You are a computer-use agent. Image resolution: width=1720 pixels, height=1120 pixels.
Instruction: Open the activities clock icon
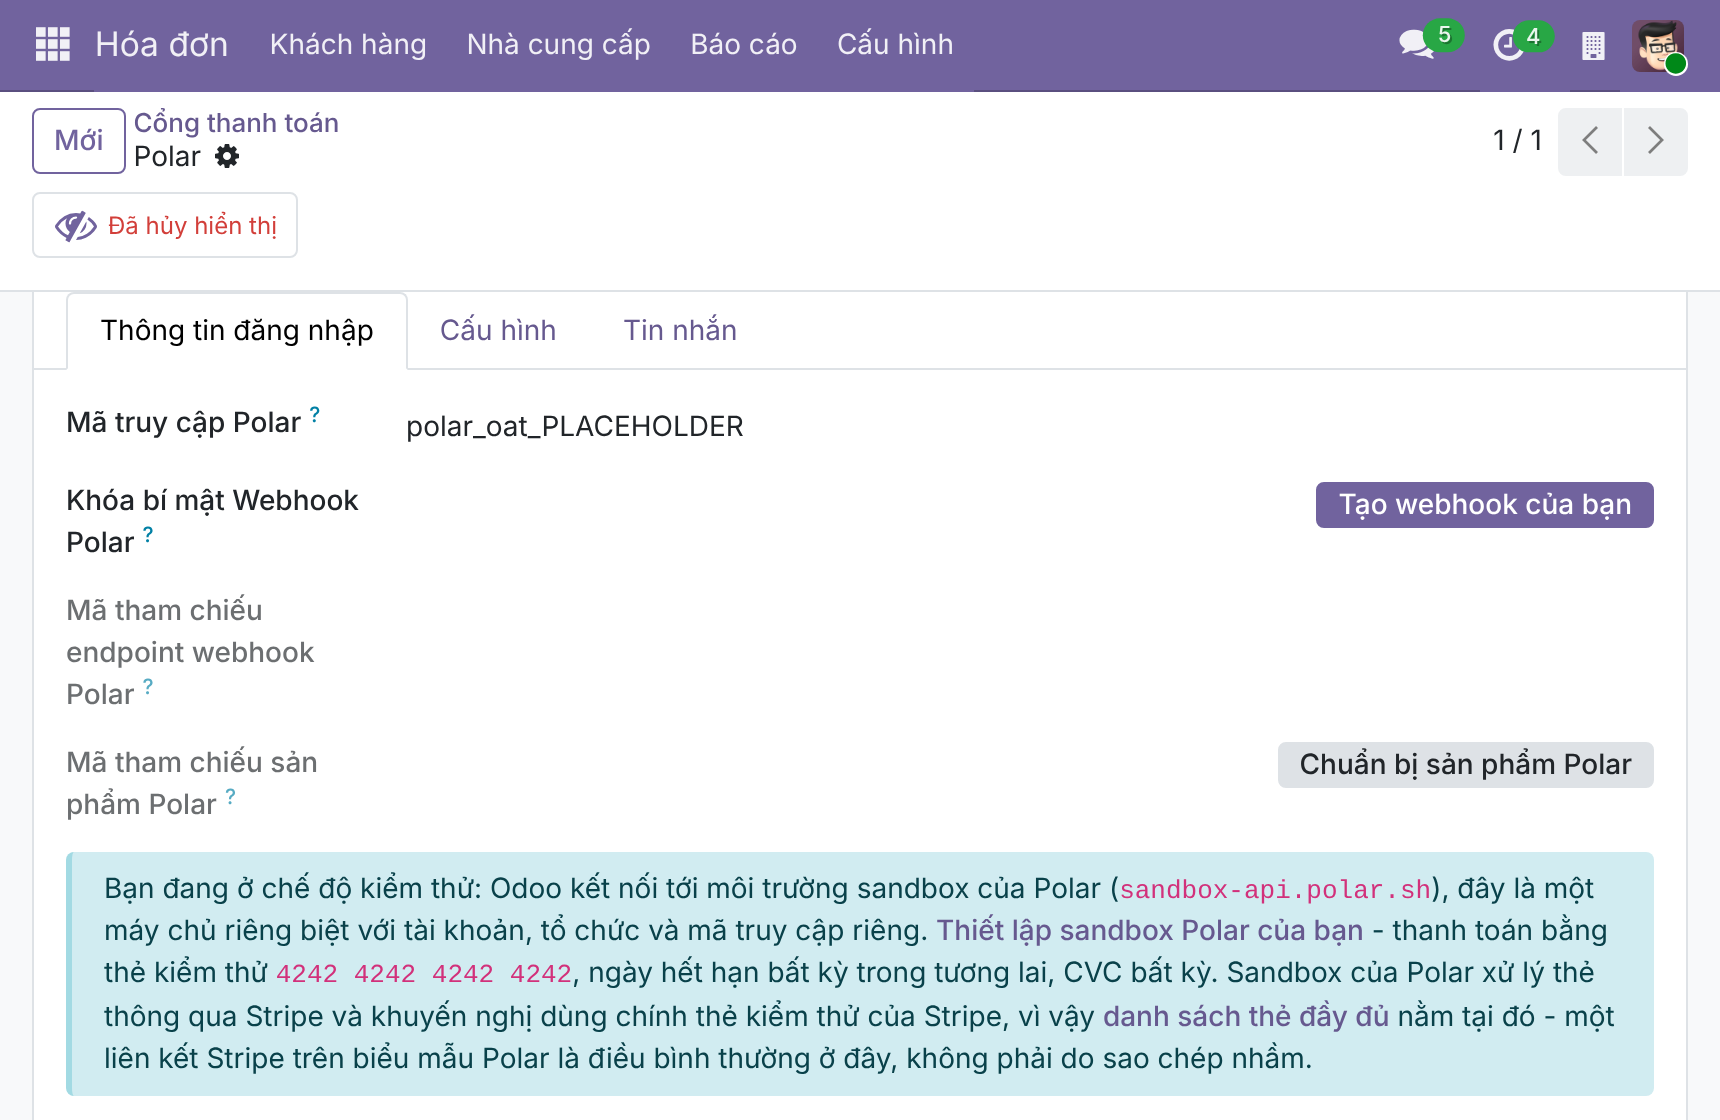[x=1507, y=45]
